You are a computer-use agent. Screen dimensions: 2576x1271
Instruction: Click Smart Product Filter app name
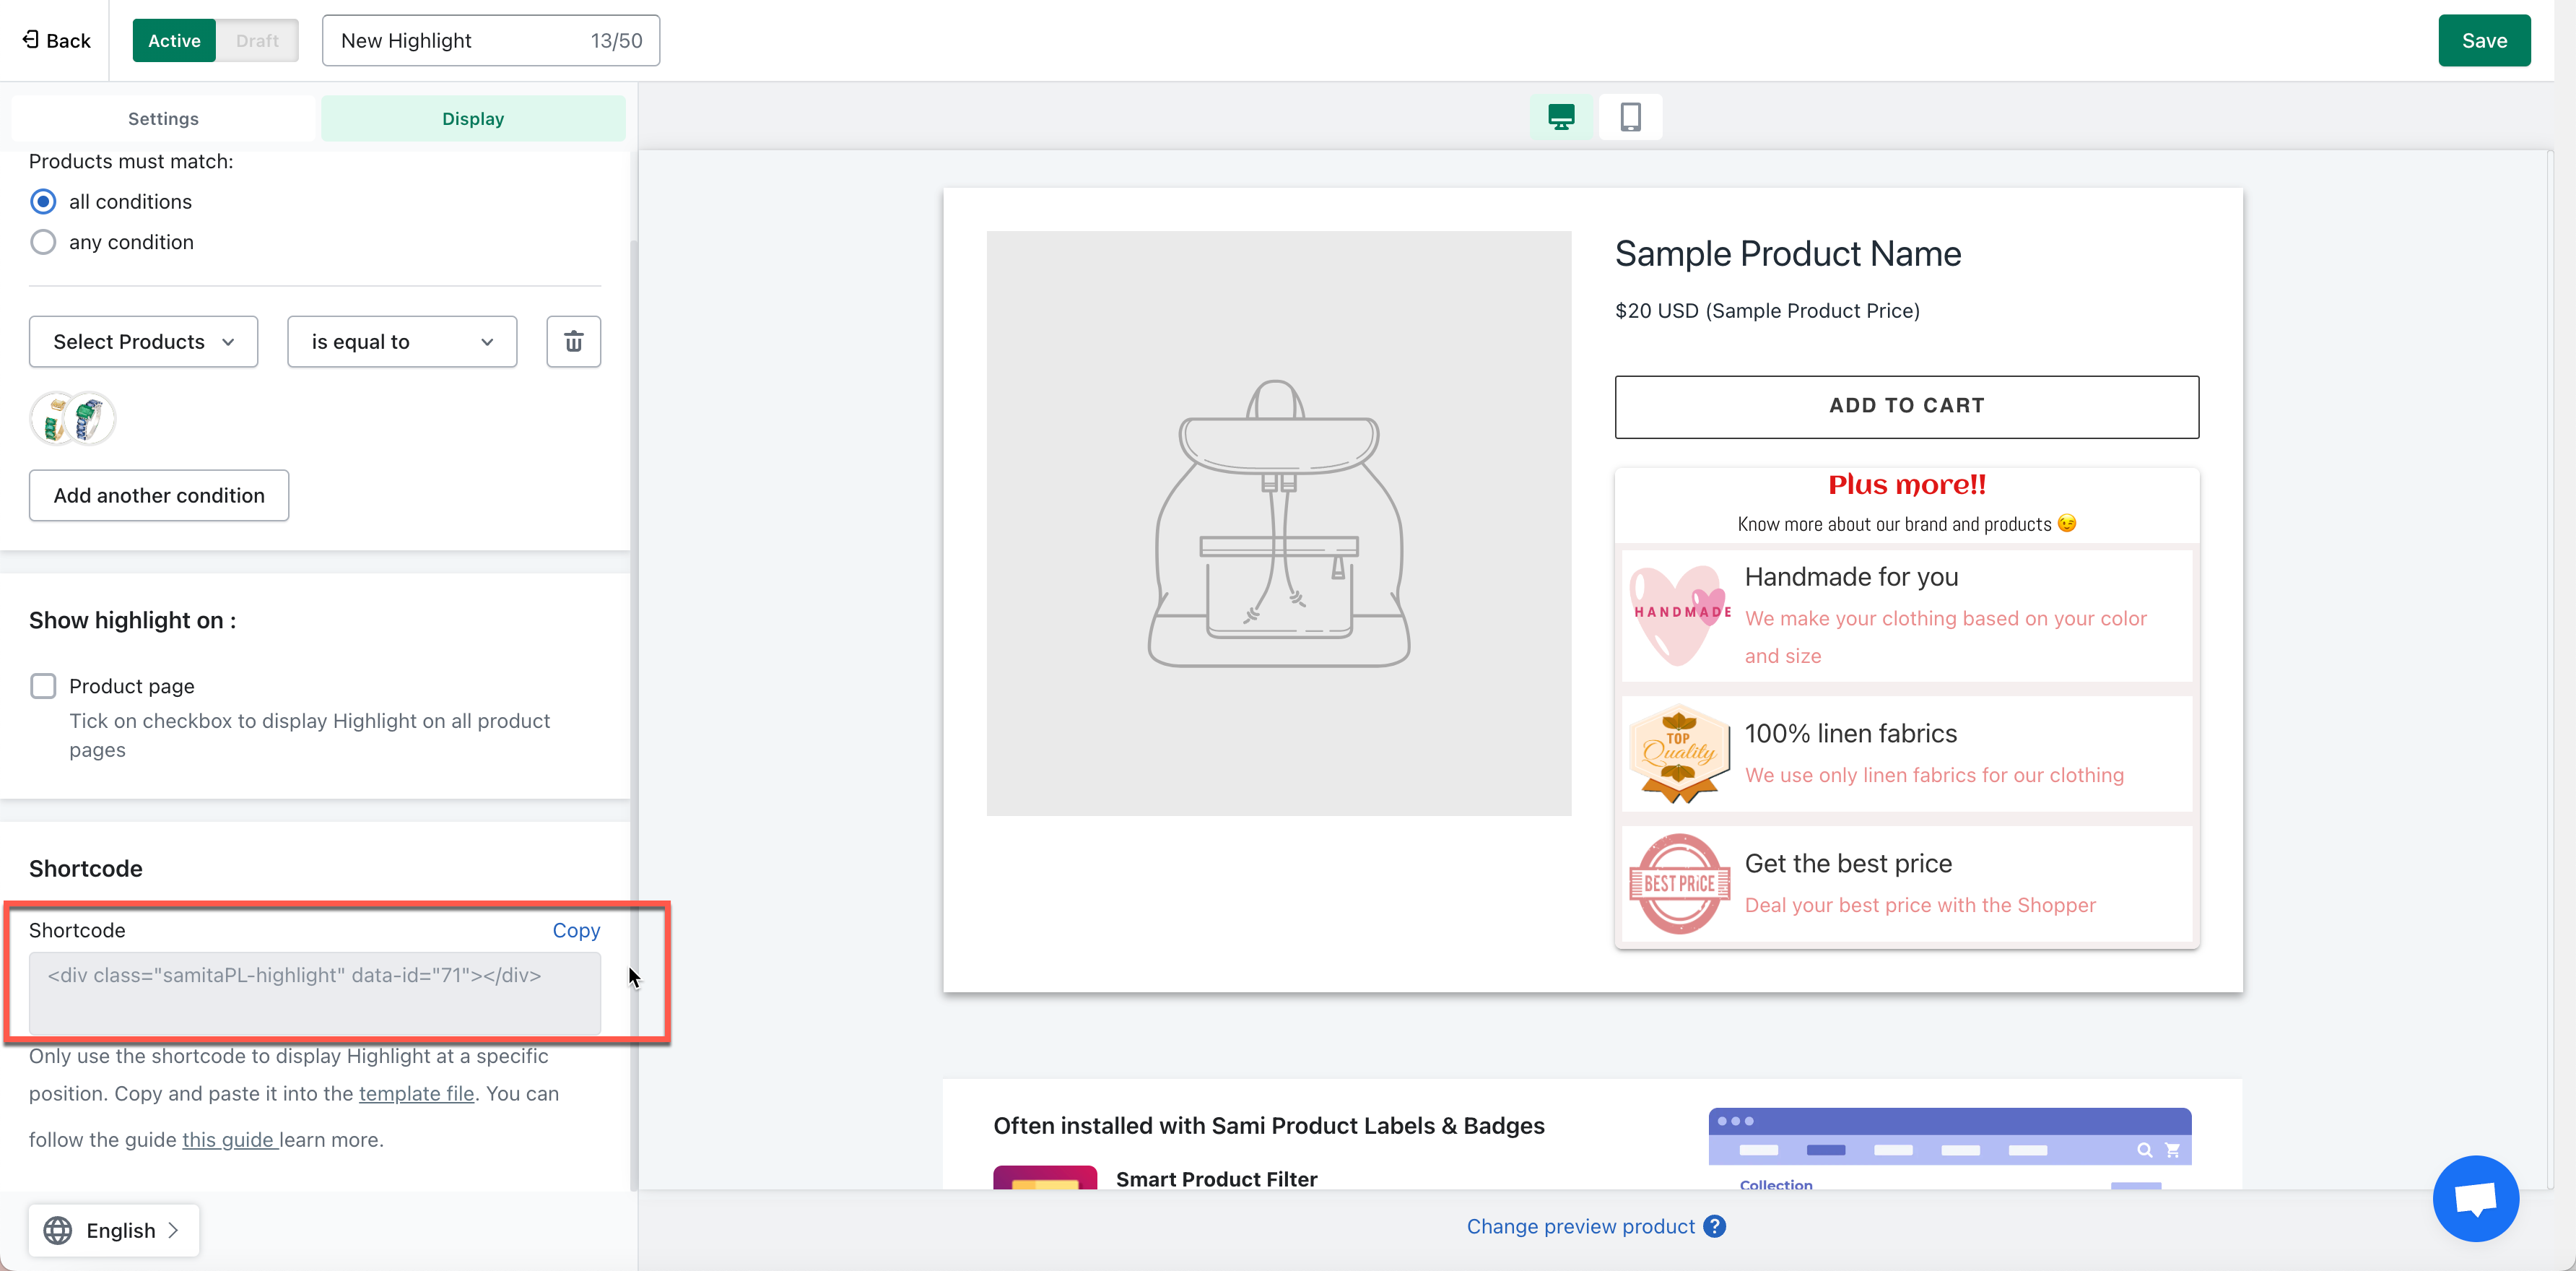tap(1216, 1179)
